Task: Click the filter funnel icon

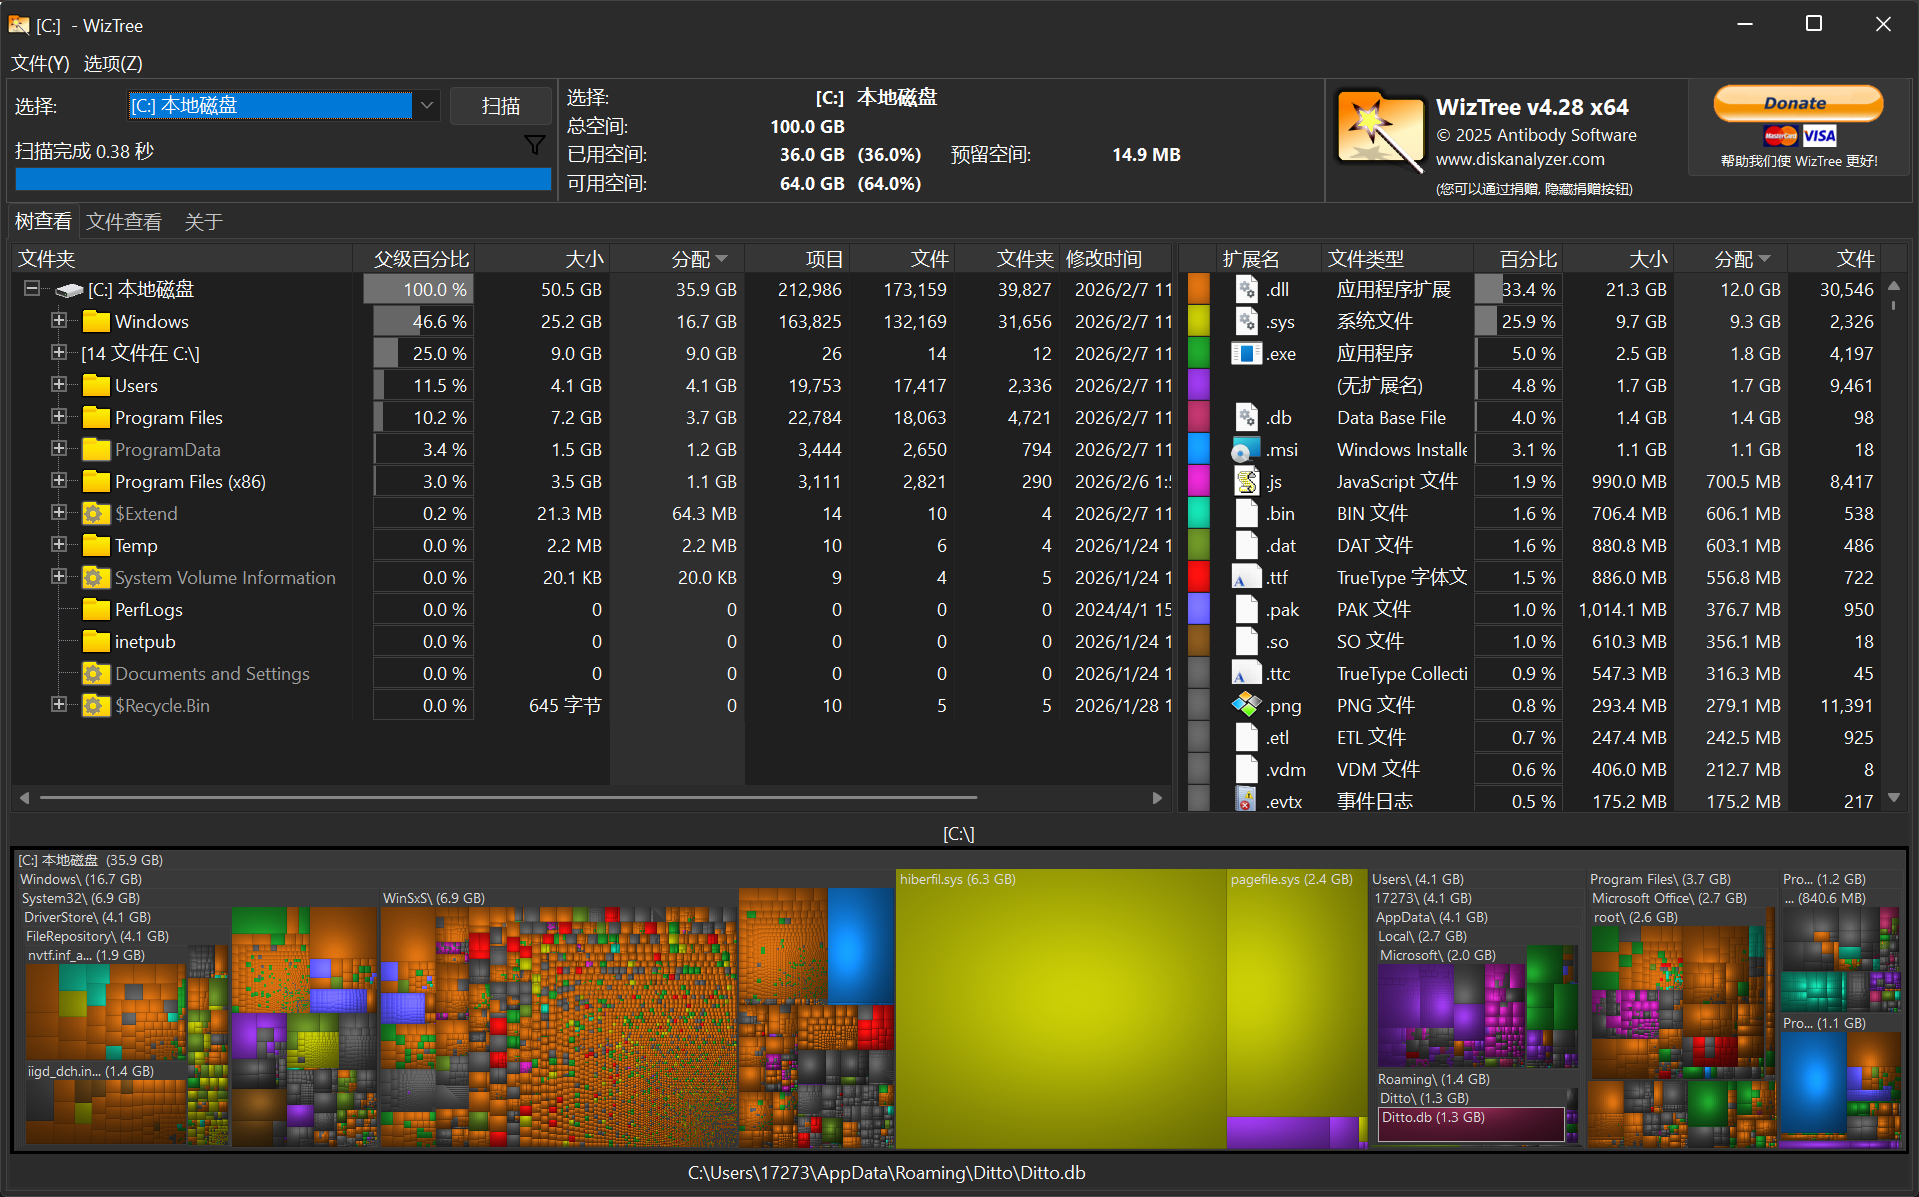Action: tap(535, 145)
